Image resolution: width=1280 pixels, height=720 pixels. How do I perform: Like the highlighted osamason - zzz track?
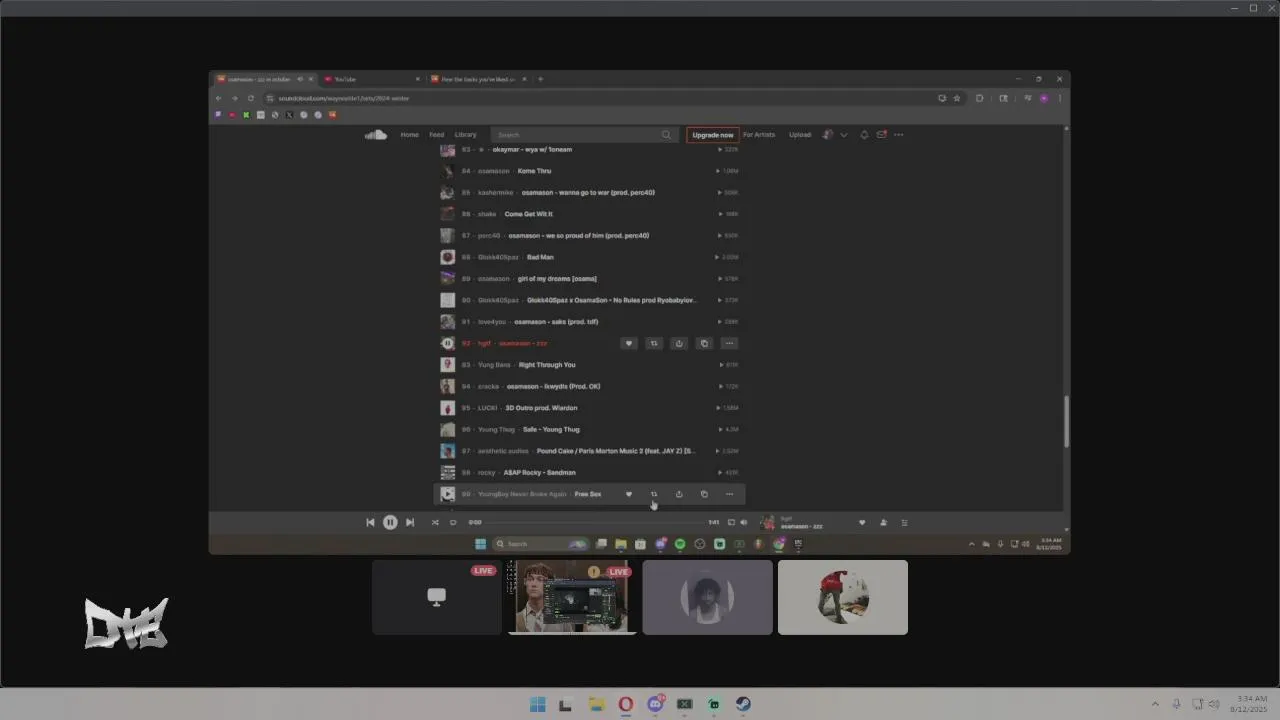[629, 343]
